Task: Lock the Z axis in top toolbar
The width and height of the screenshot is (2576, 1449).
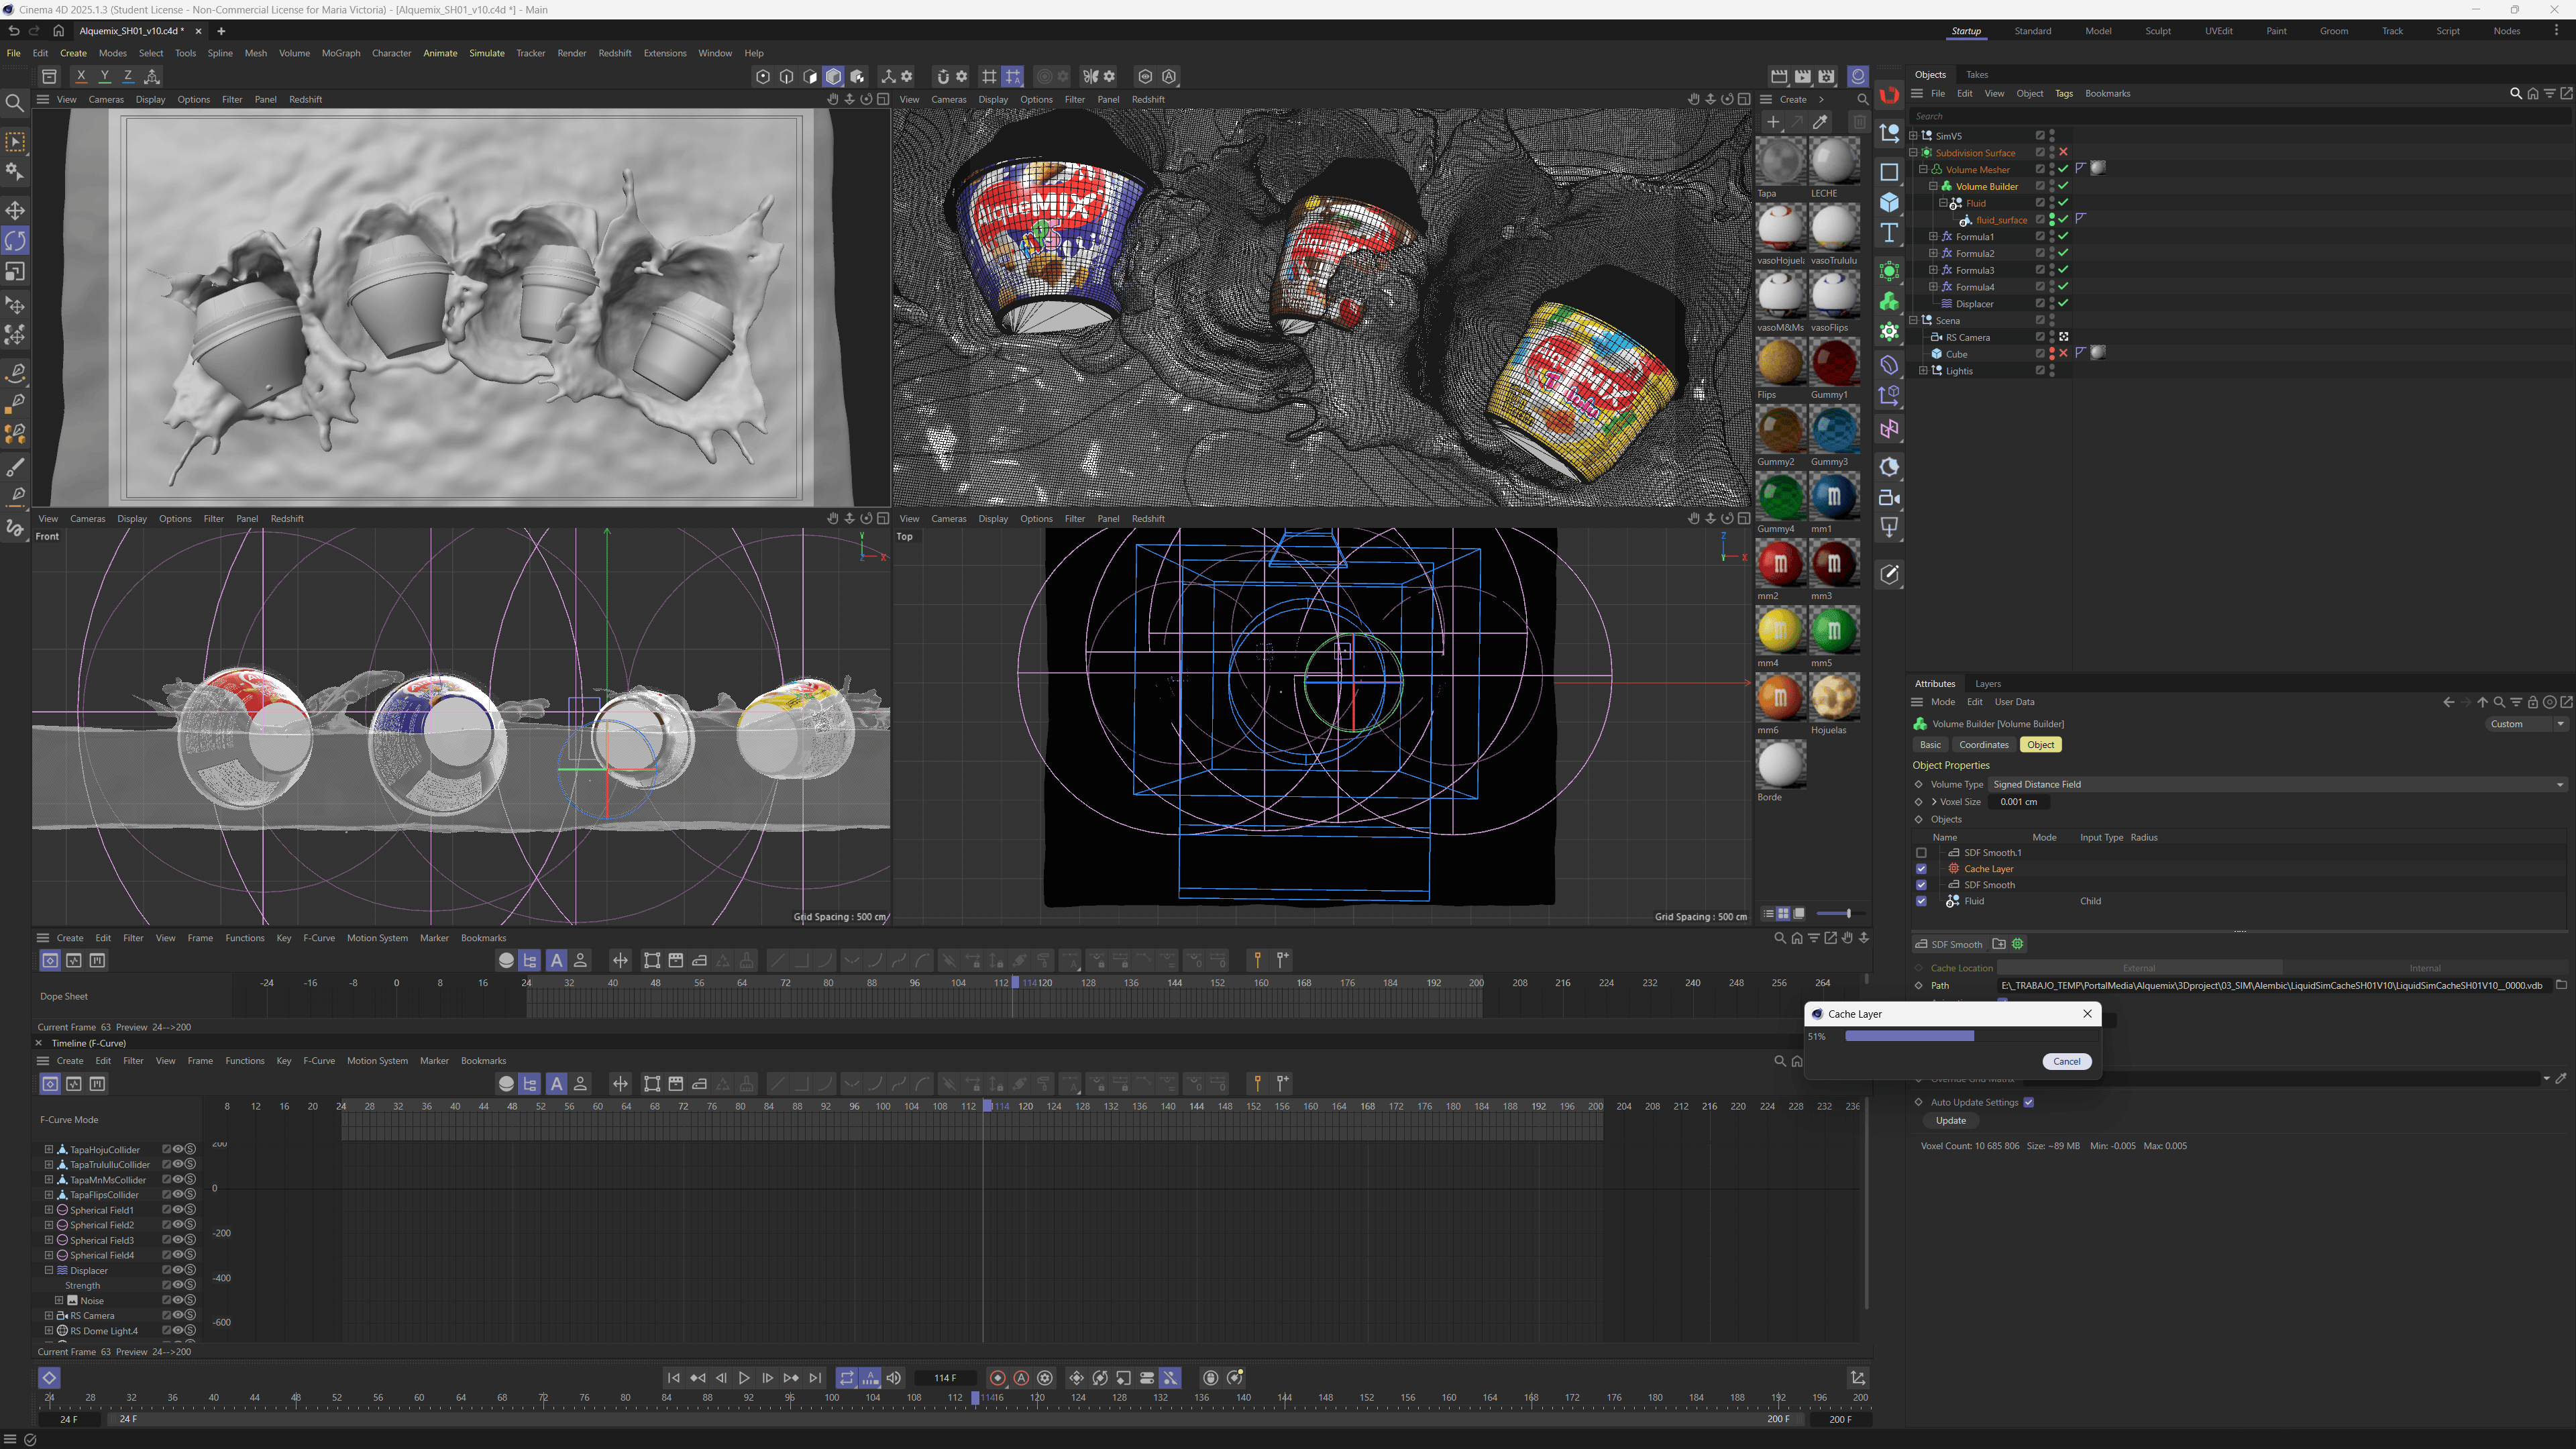Action: pos(128,76)
